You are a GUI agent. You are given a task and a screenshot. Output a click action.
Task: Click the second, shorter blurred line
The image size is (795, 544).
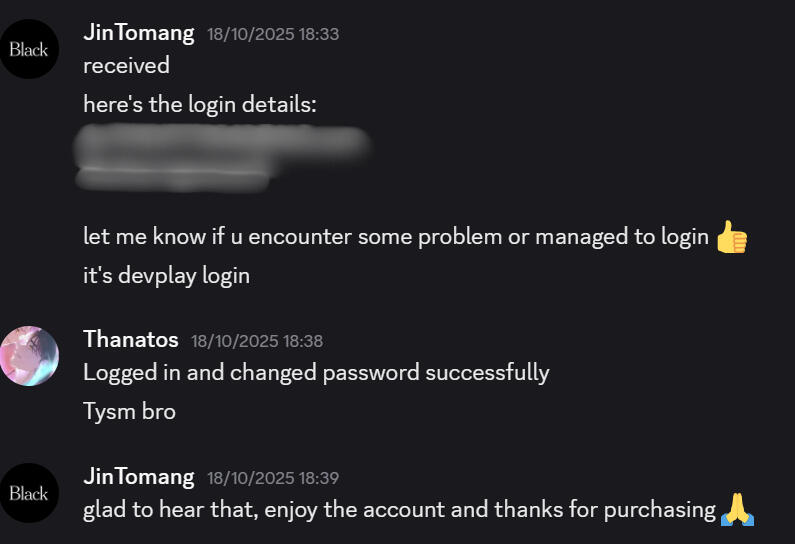pos(172,178)
